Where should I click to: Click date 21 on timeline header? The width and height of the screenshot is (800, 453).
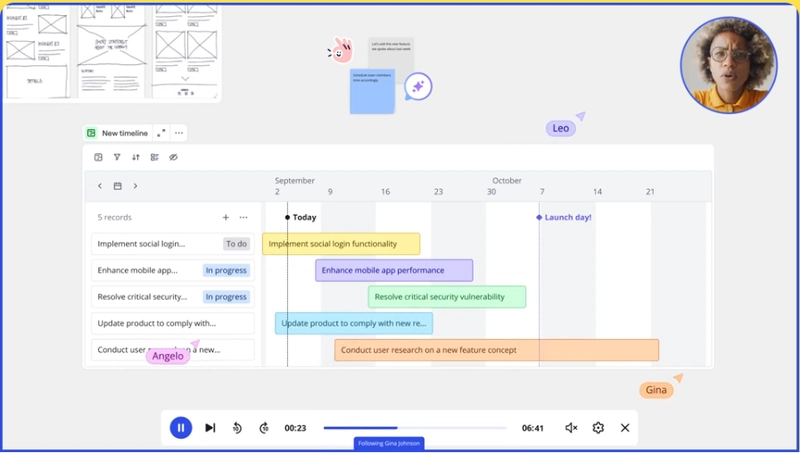tap(650, 192)
